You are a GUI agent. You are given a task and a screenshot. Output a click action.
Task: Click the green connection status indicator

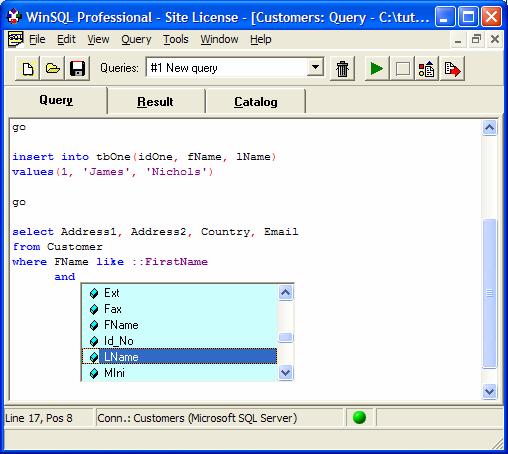359,417
